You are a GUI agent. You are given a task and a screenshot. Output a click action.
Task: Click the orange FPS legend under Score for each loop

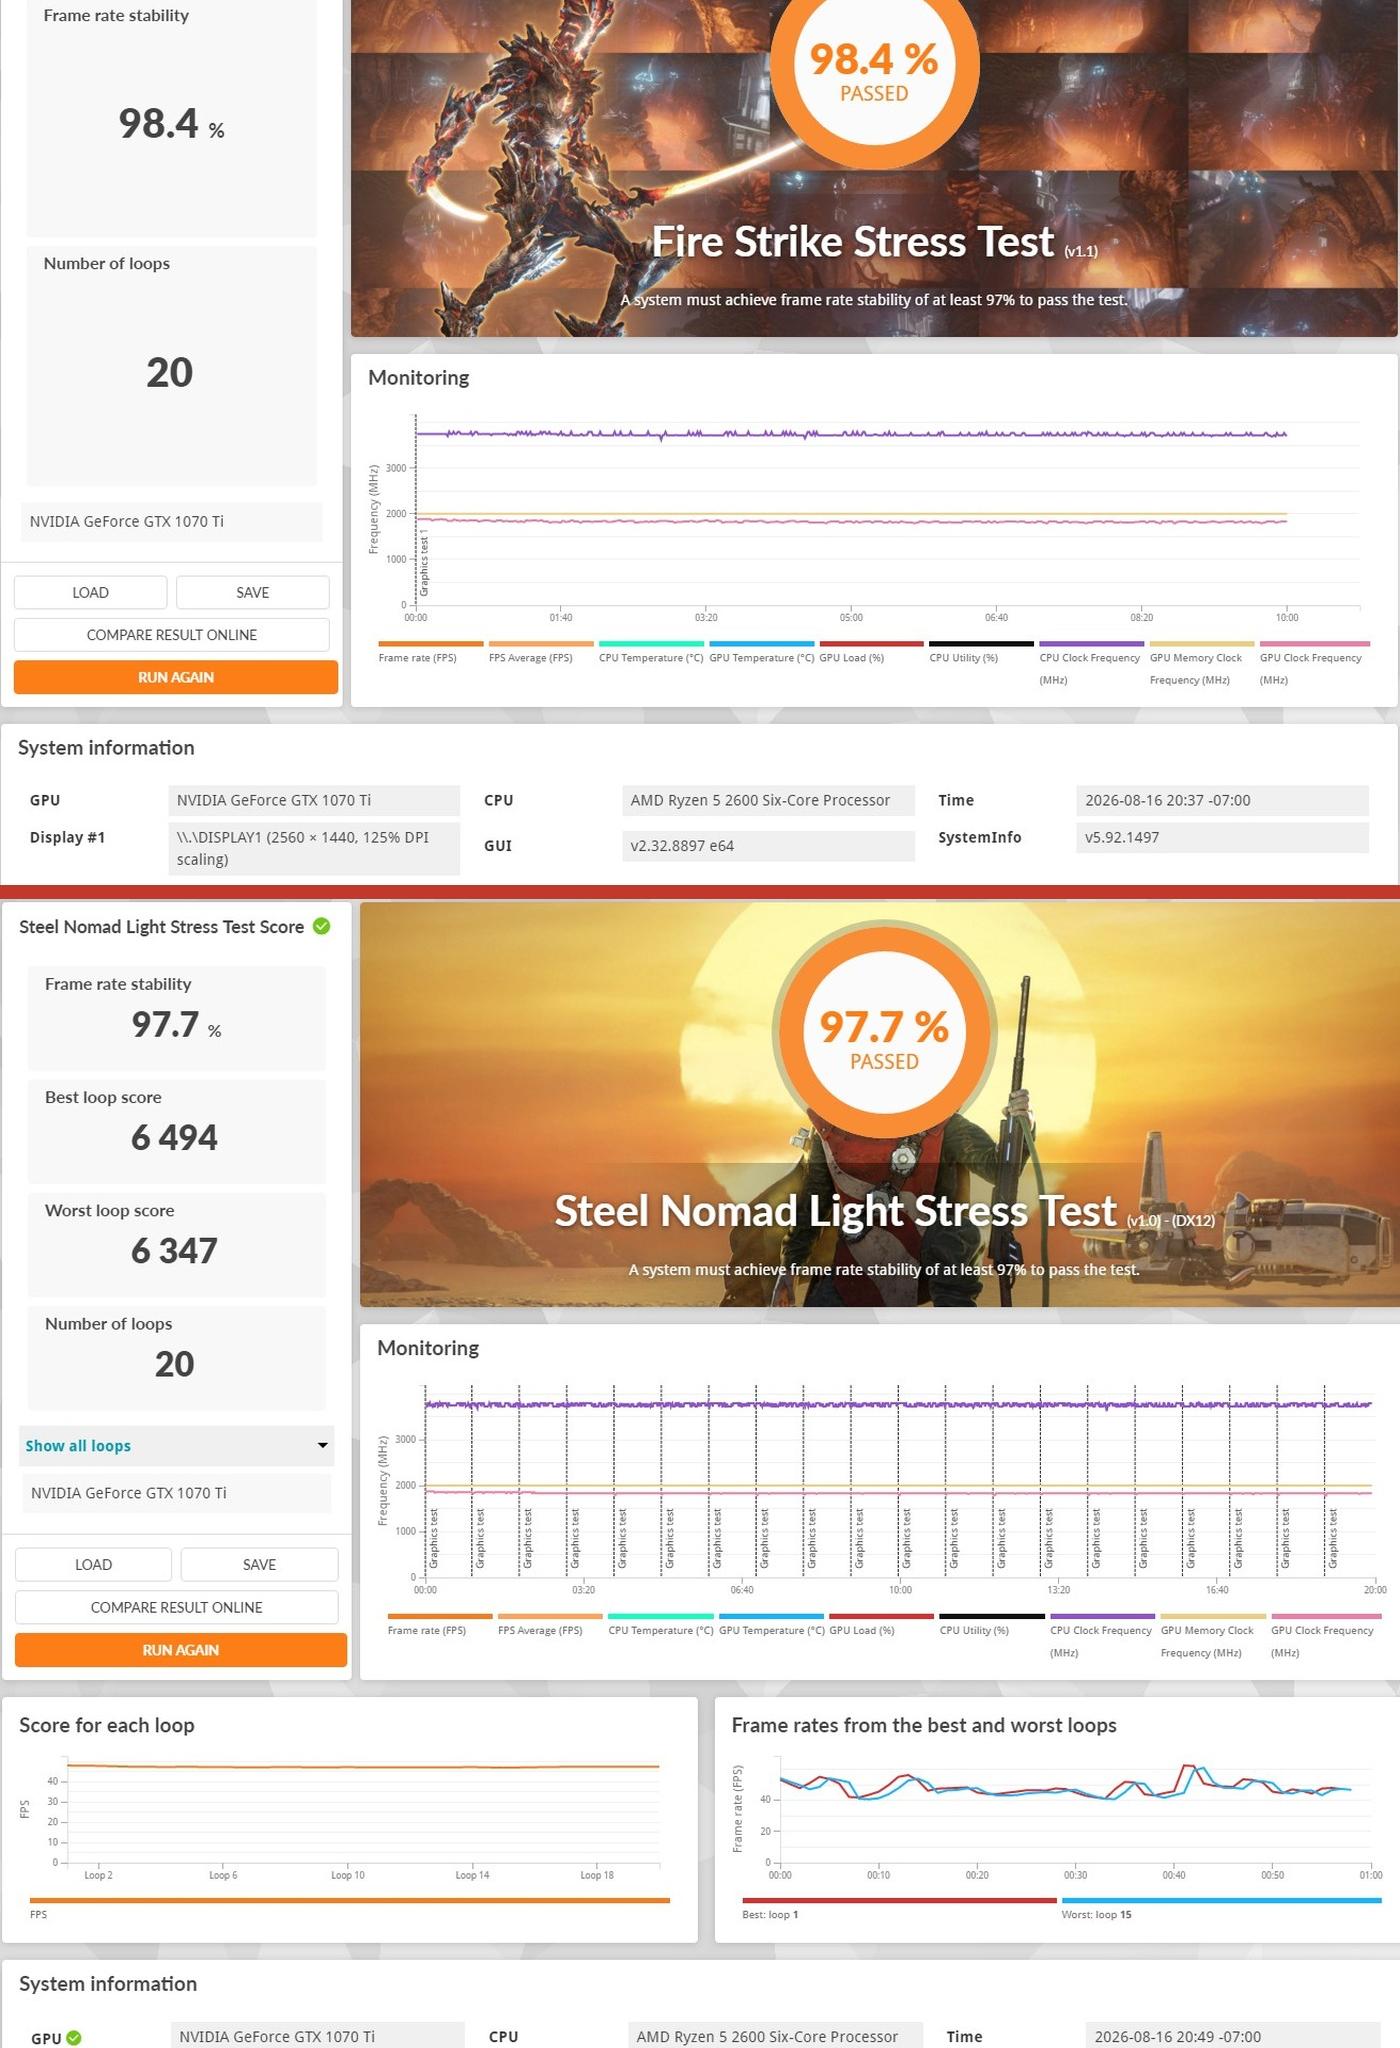(350, 1907)
